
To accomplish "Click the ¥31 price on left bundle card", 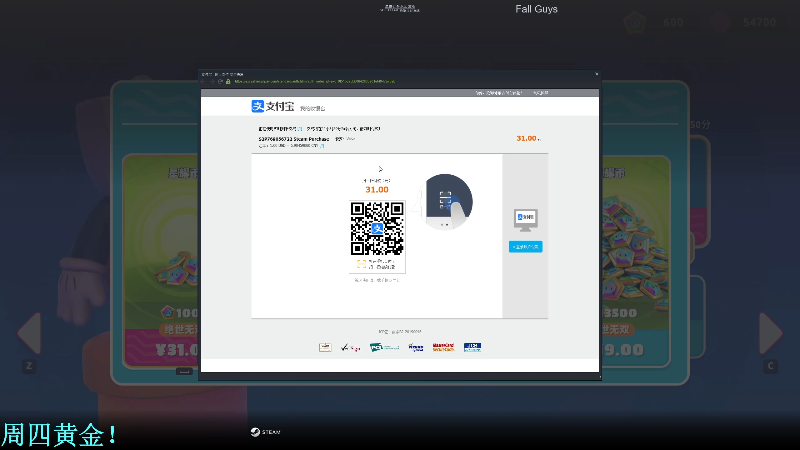I will 177,349.
